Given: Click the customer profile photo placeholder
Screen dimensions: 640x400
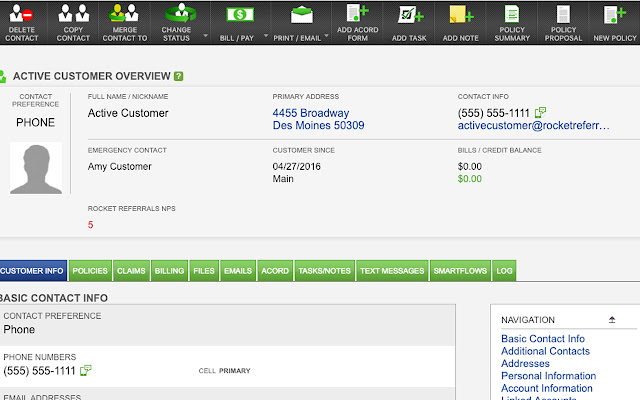Looking at the screenshot, I should click(x=36, y=167).
